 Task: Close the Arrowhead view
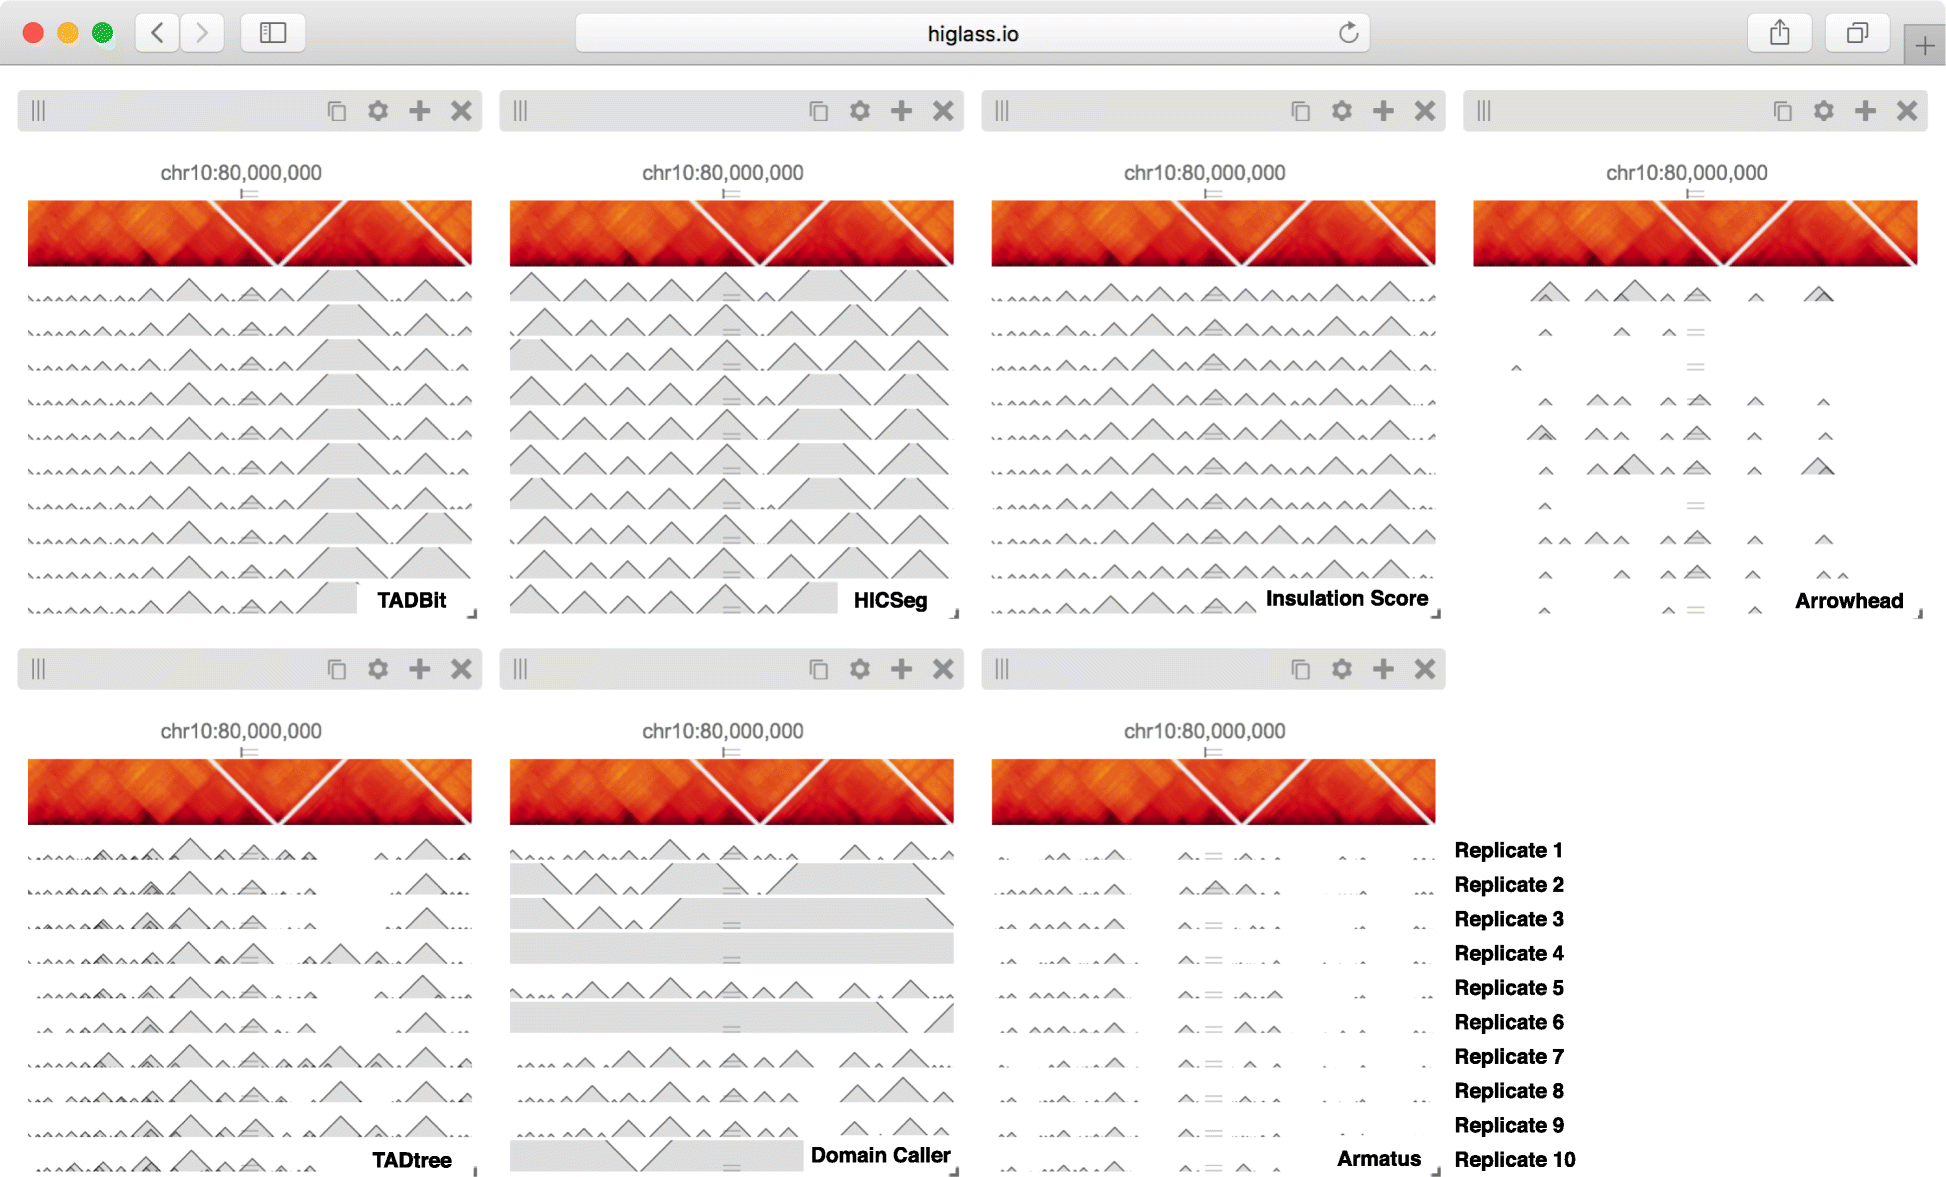1907,111
